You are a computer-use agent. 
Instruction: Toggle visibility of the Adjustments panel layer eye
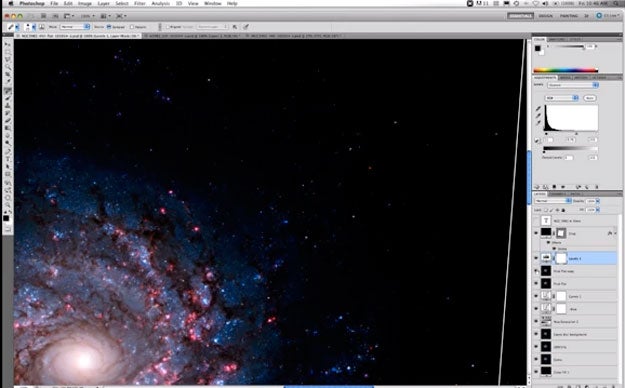[x=563, y=187]
